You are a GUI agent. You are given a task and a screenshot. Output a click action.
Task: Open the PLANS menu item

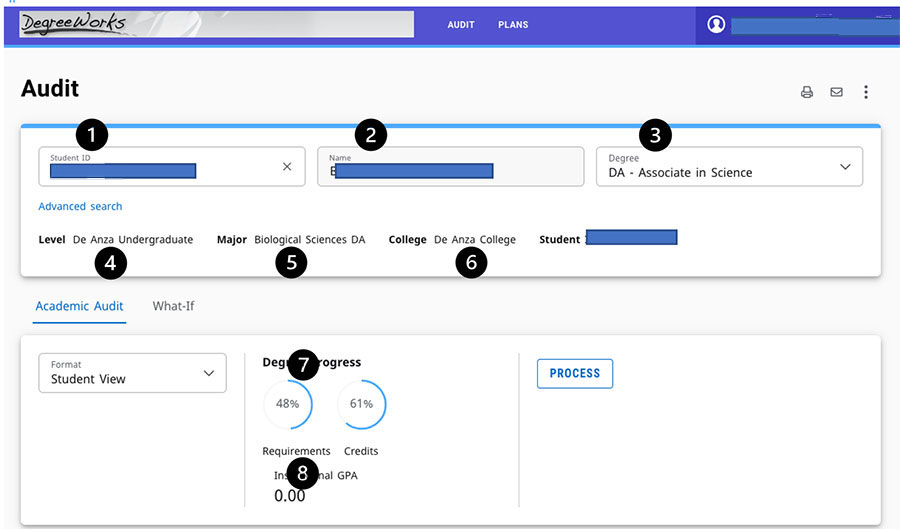[x=513, y=25]
